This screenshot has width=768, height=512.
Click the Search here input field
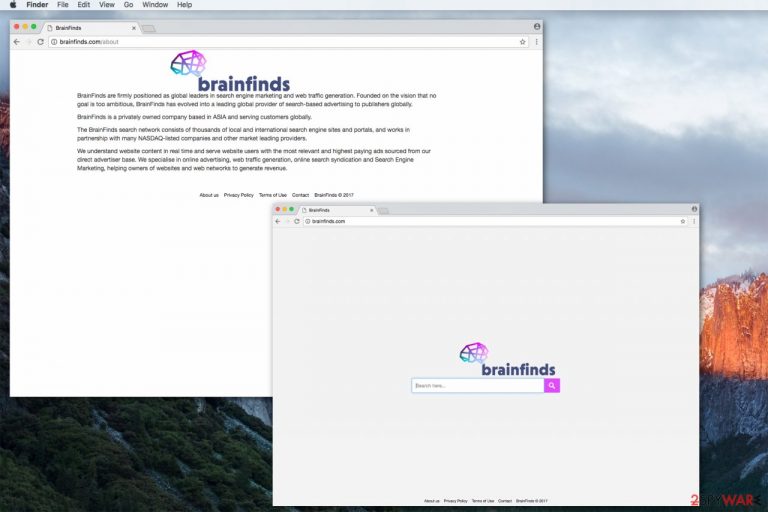pos(478,386)
